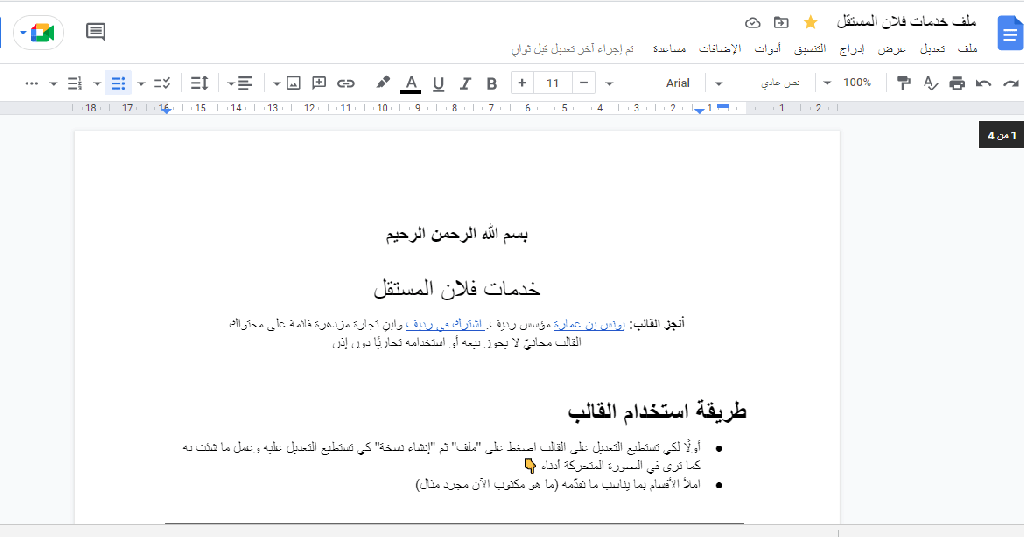
Task: Open the إدراج menu
Action: pyautogui.click(x=852, y=49)
